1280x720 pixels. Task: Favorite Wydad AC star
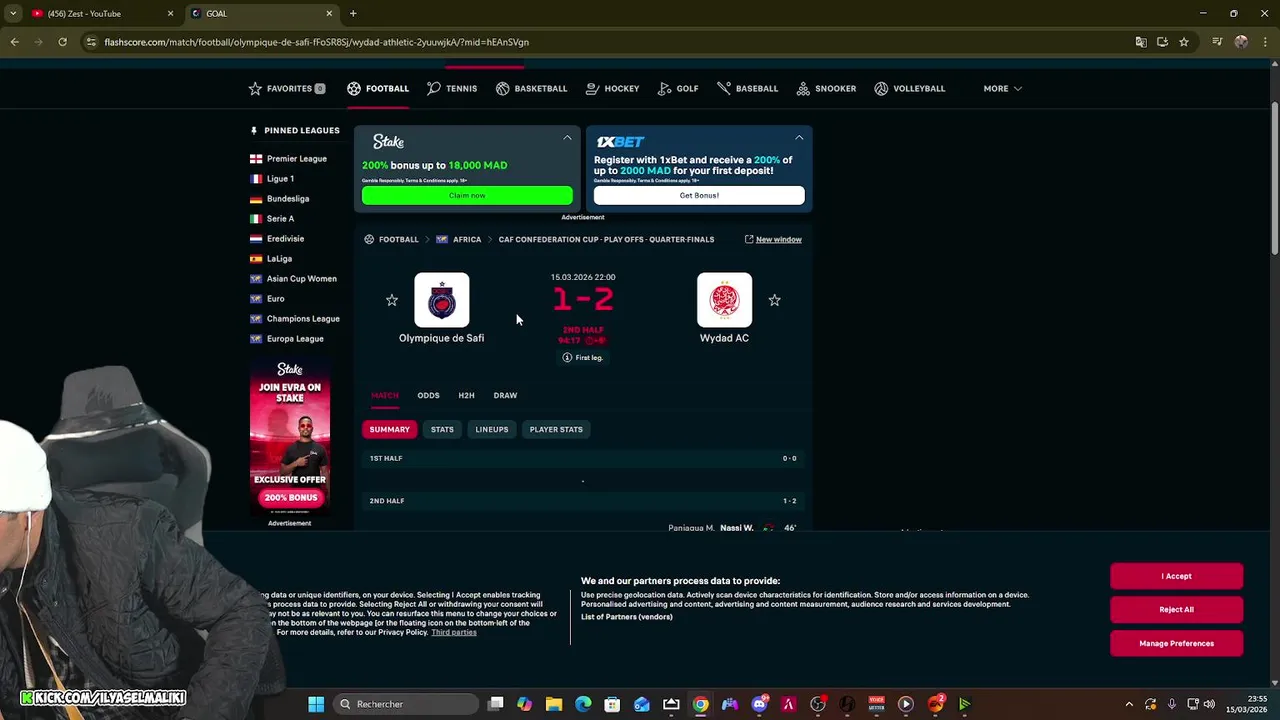(774, 300)
